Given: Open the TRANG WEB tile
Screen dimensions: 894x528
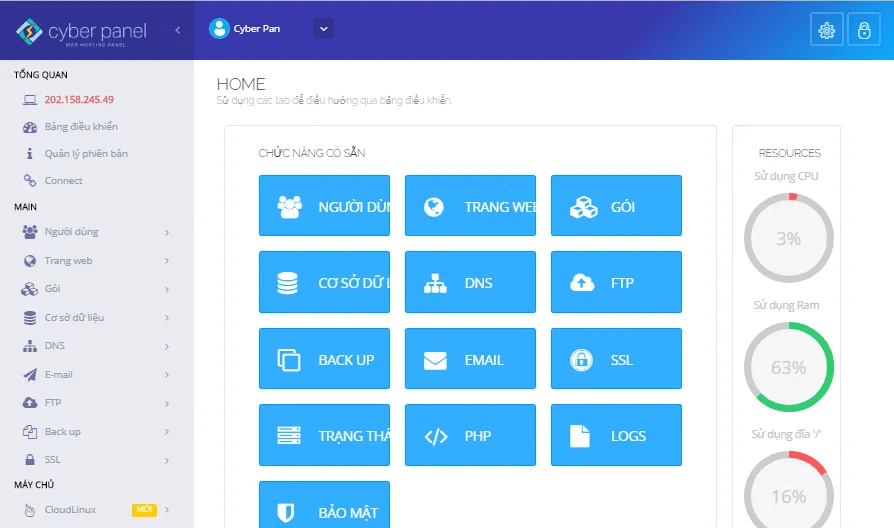Looking at the screenshot, I should coord(470,205).
